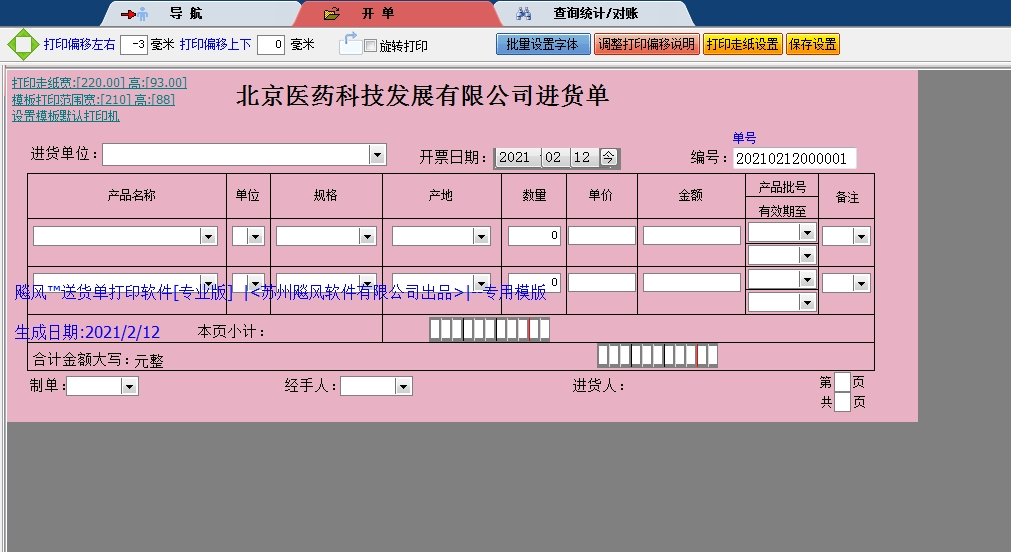The height and width of the screenshot is (552, 1011).
Task: Open the 制单 dropdown list
Action: tap(129, 387)
